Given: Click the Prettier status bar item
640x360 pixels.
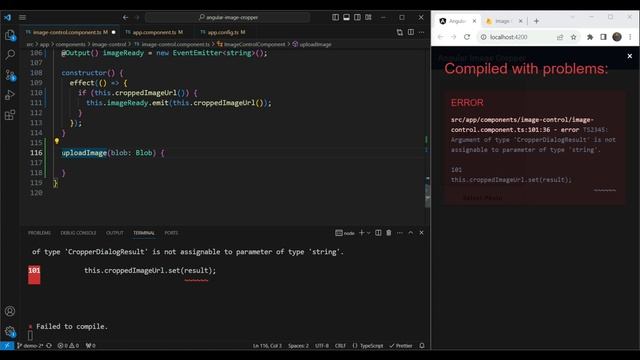Looking at the screenshot, I should tap(401, 345).
